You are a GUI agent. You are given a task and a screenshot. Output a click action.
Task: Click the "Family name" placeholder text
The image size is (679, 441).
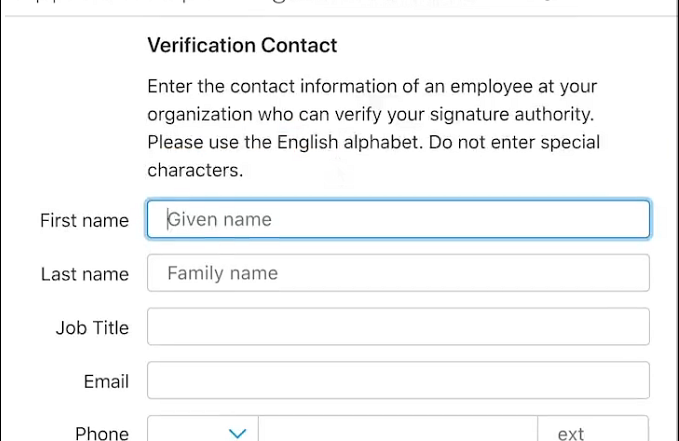(222, 273)
